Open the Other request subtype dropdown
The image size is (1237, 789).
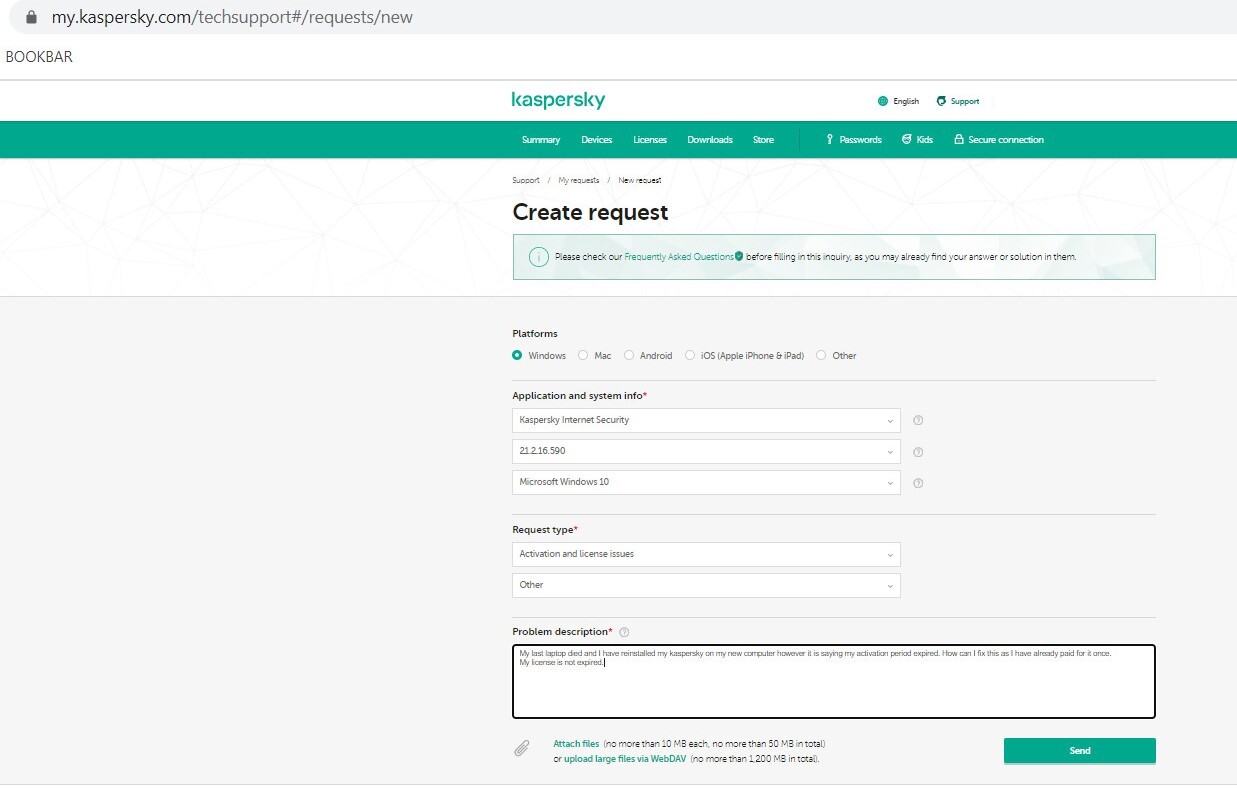706,585
